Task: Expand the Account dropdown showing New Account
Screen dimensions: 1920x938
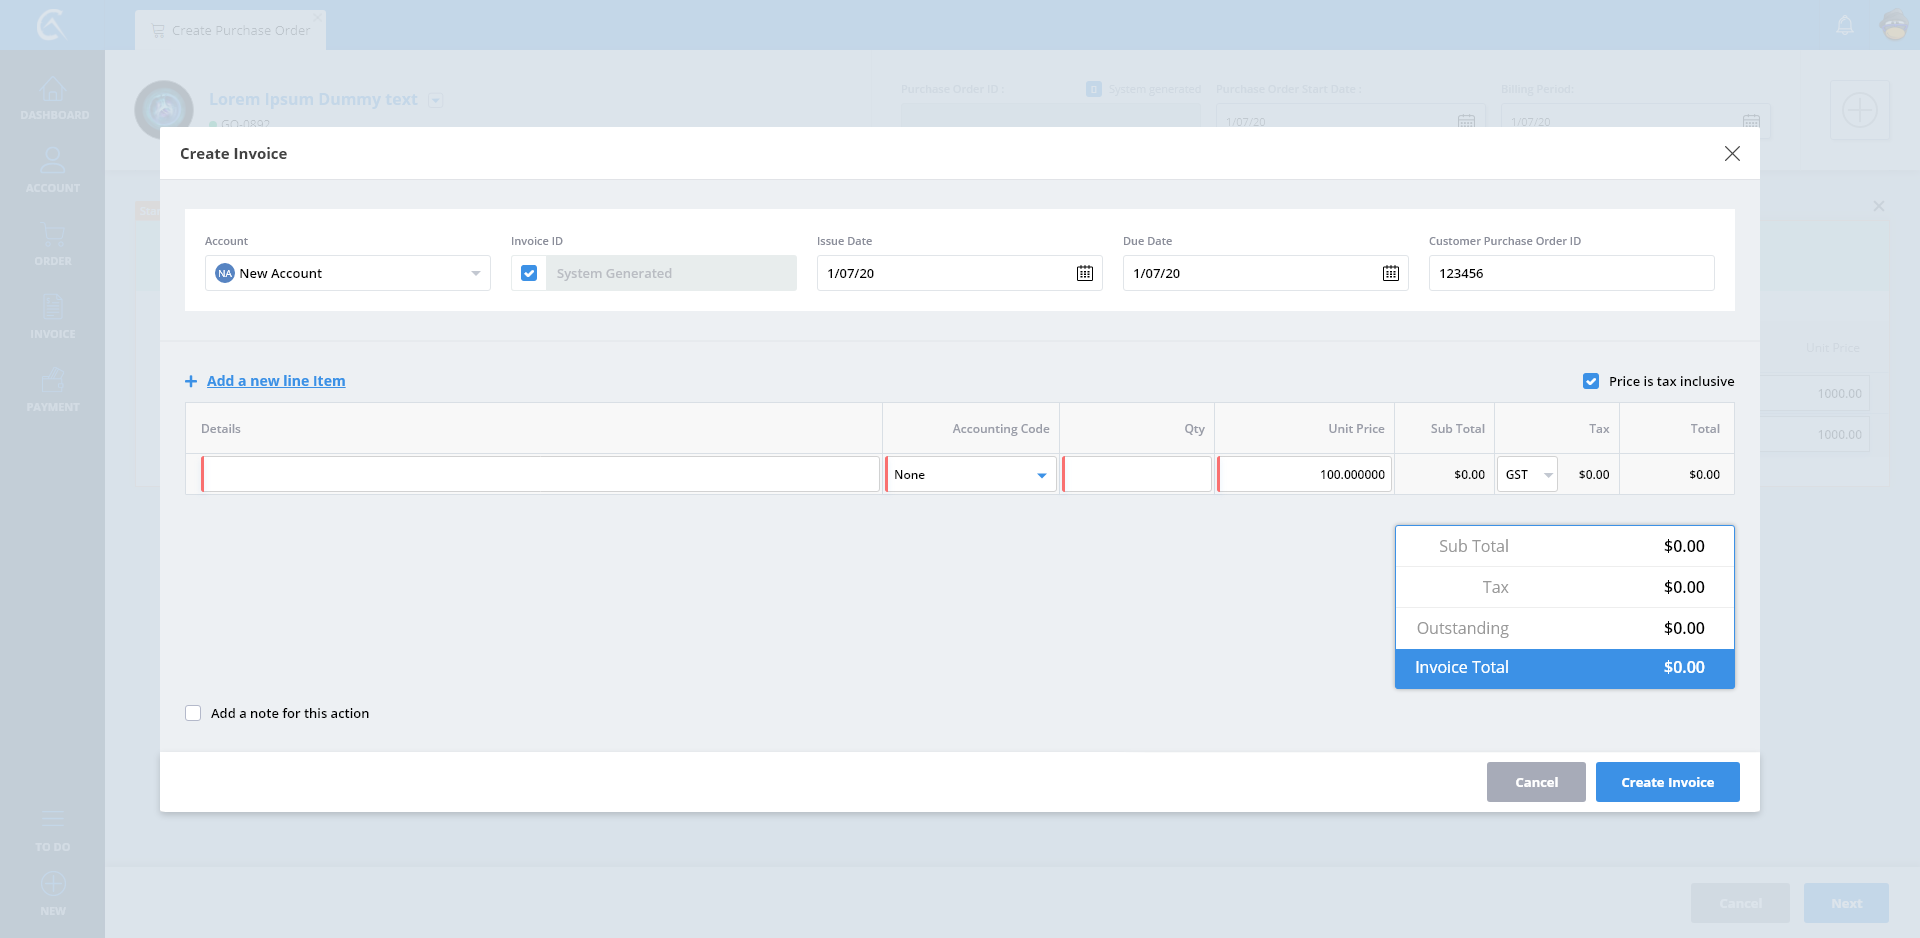Action: click(x=348, y=273)
